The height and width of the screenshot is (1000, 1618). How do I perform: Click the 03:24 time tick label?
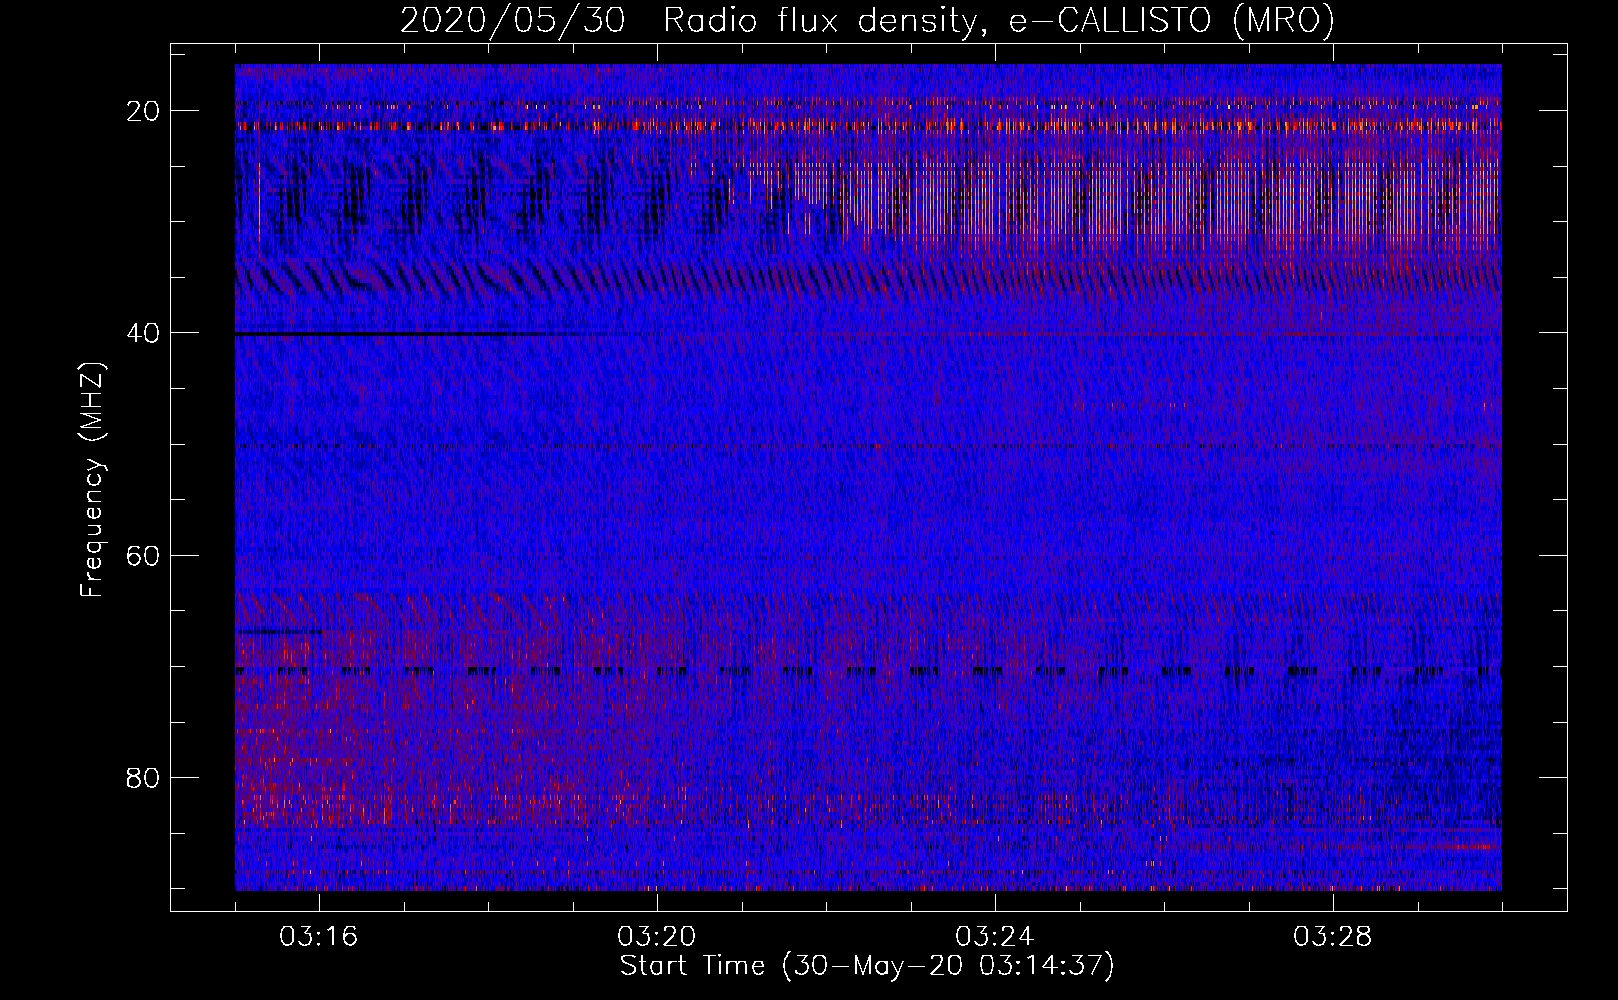pos(995,937)
